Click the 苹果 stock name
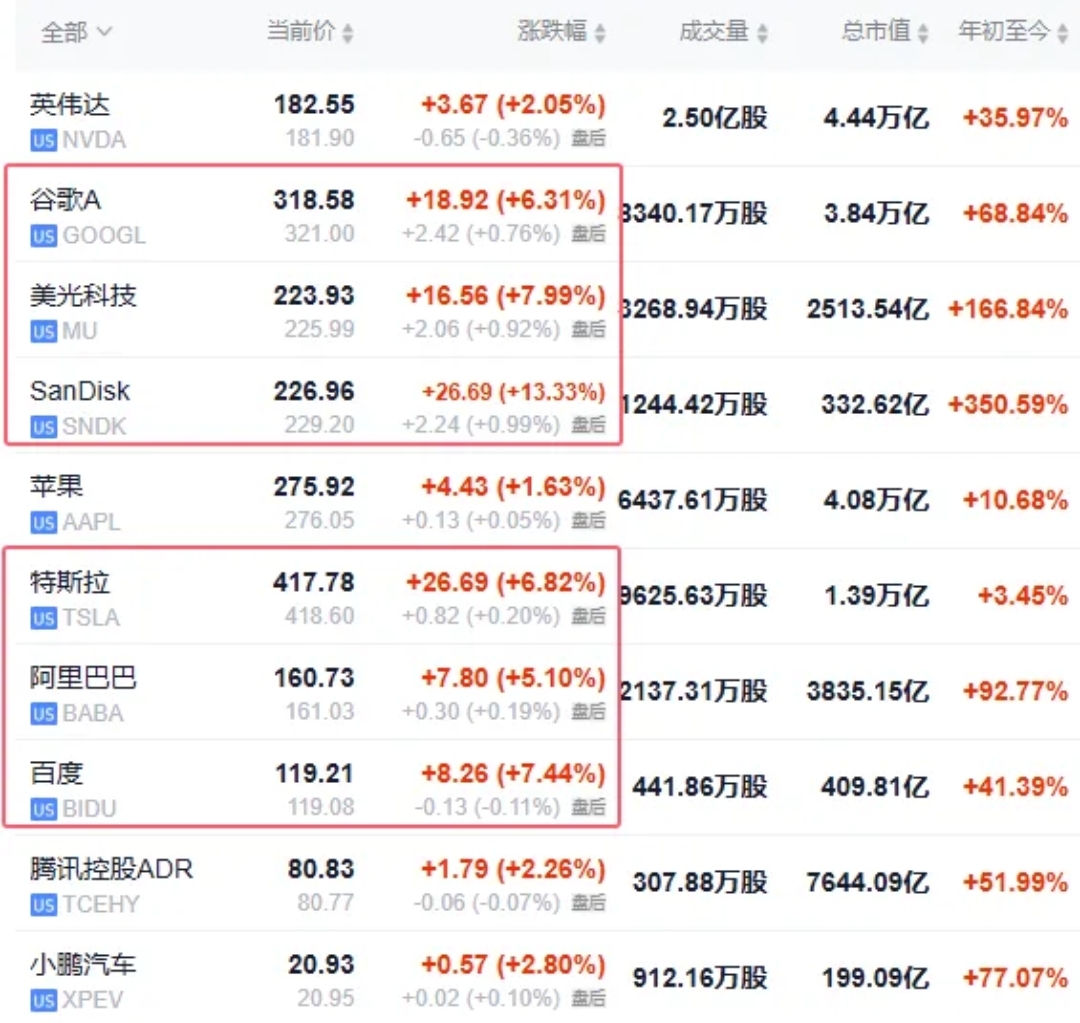The image size is (1080, 1023). [57, 486]
